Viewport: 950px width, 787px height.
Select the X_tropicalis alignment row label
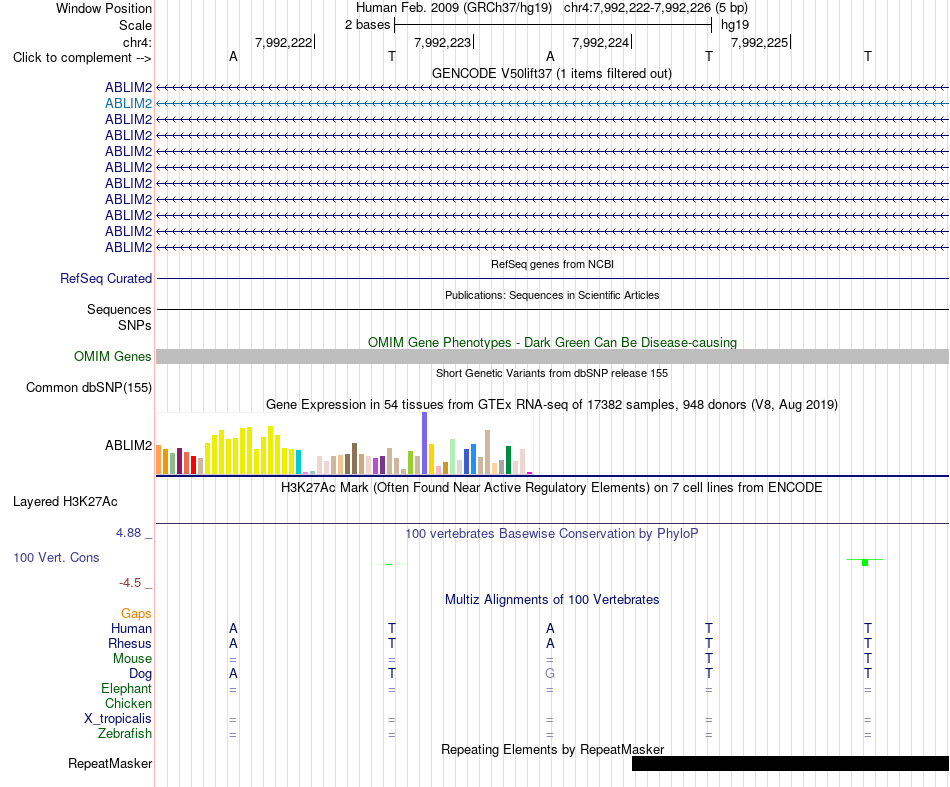coord(118,719)
